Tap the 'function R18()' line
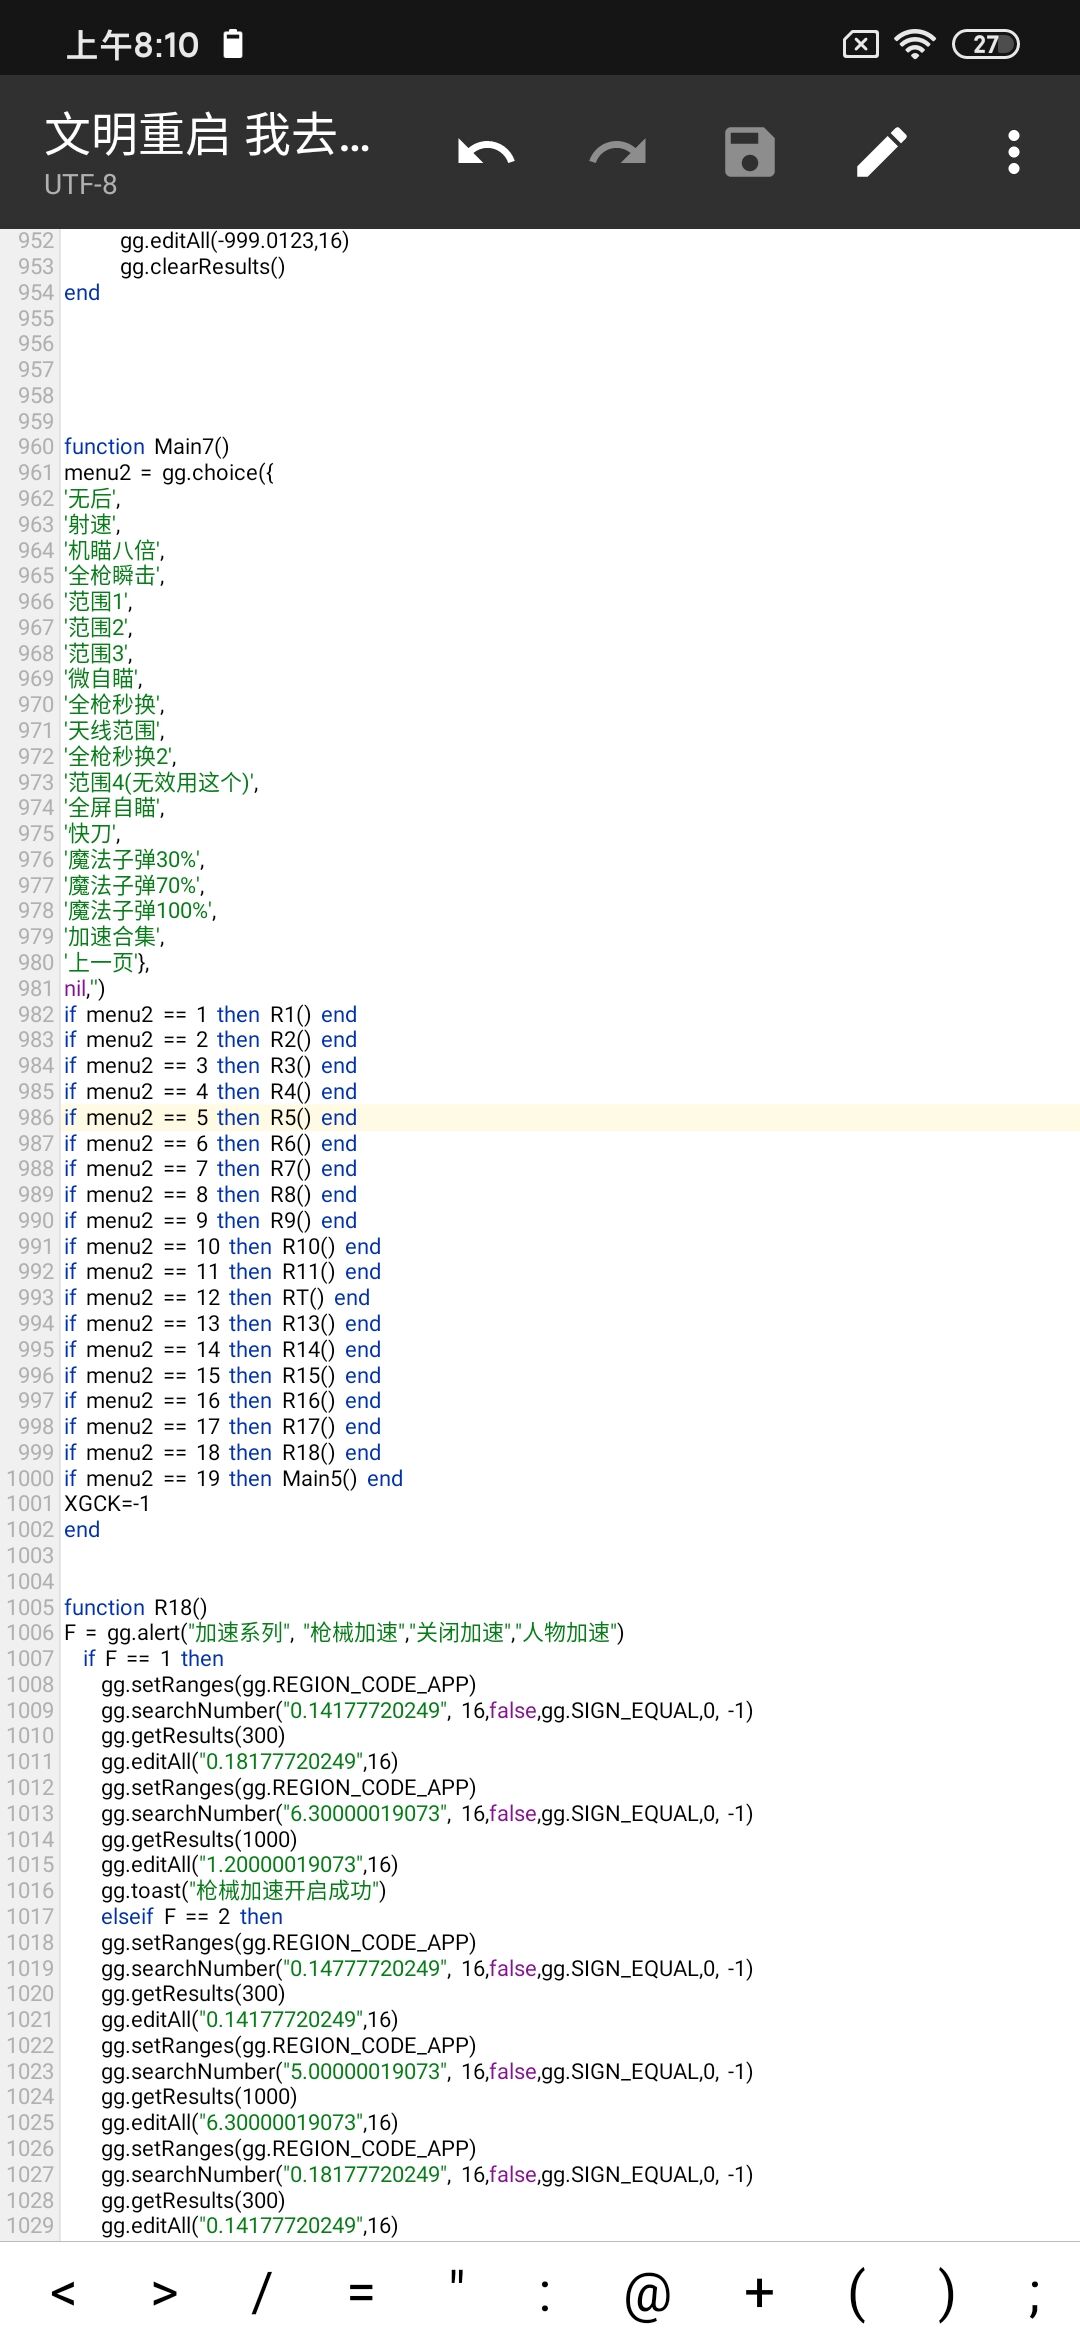The height and width of the screenshot is (2340, 1080). pyautogui.click(x=135, y=1608)
